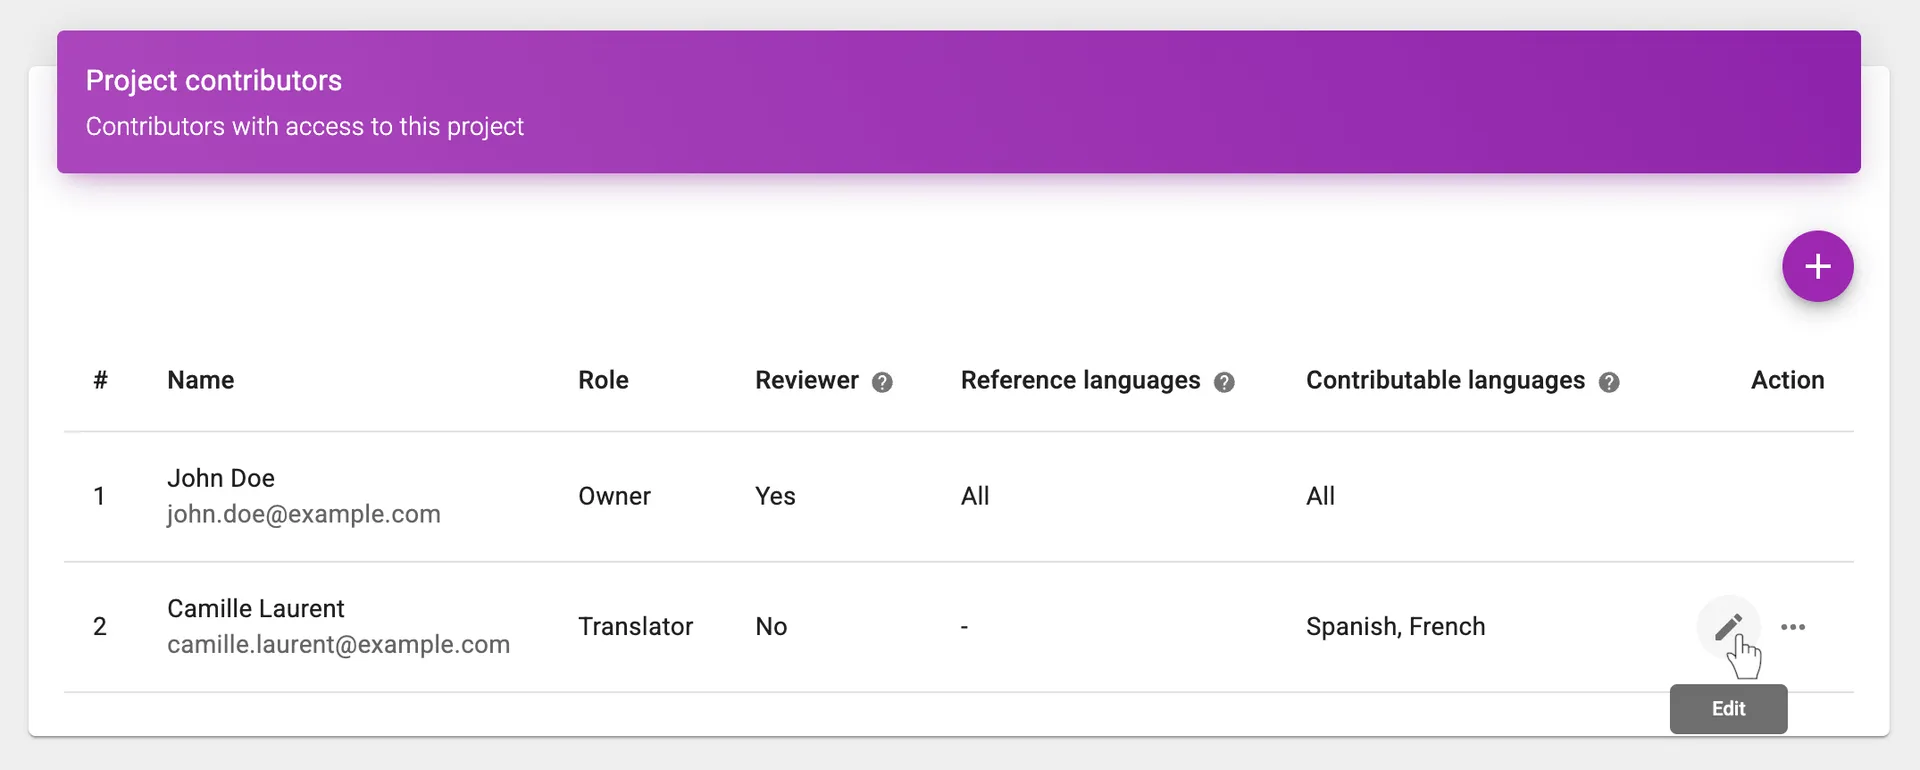Select Spanish, French languages cell

tap(1395, 626)
